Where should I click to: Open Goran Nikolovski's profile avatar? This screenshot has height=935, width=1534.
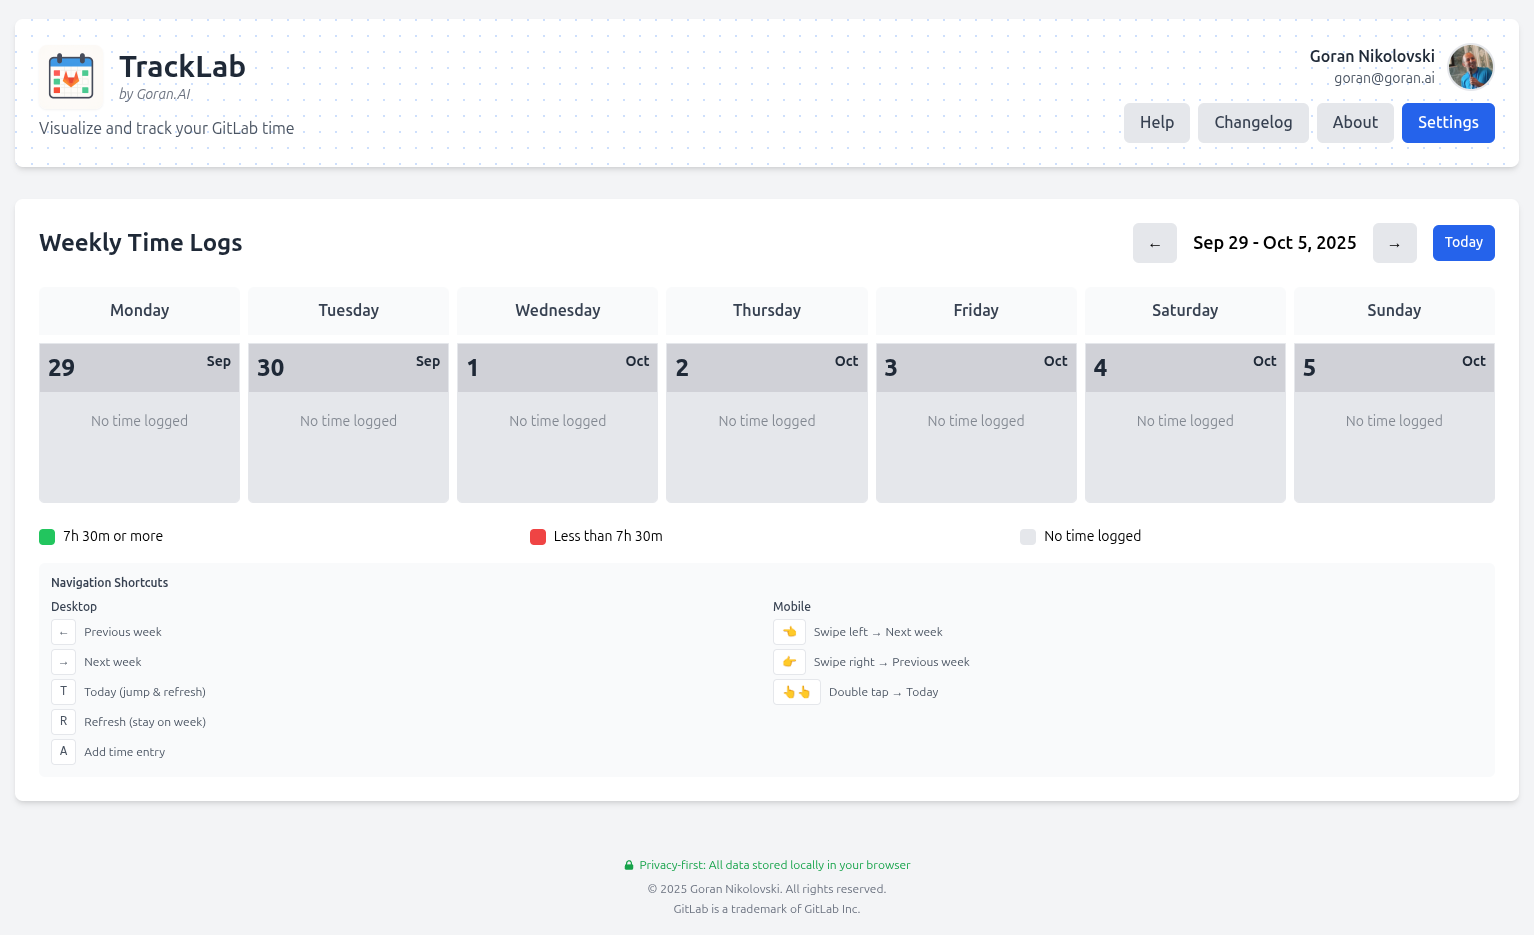(x=1470, y=67)
